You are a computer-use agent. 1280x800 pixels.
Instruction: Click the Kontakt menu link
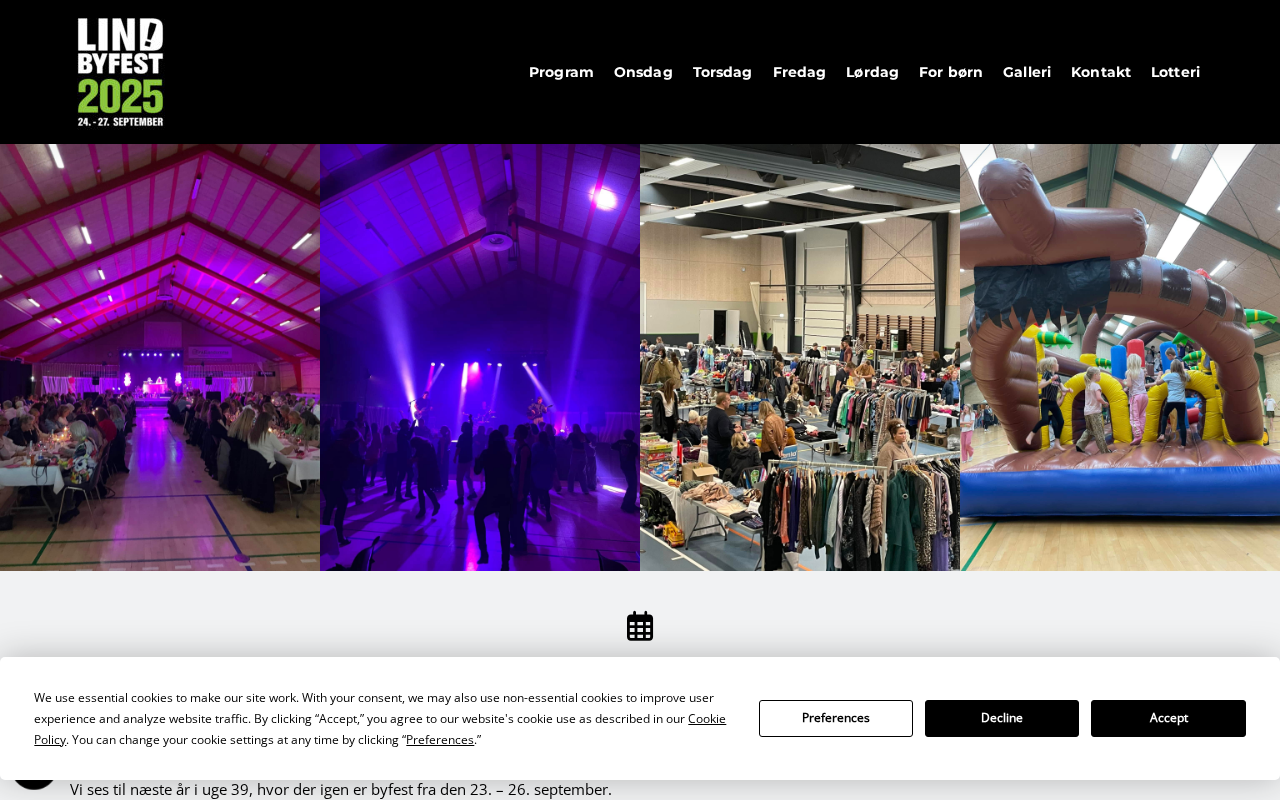click(x=1101, y=72)
